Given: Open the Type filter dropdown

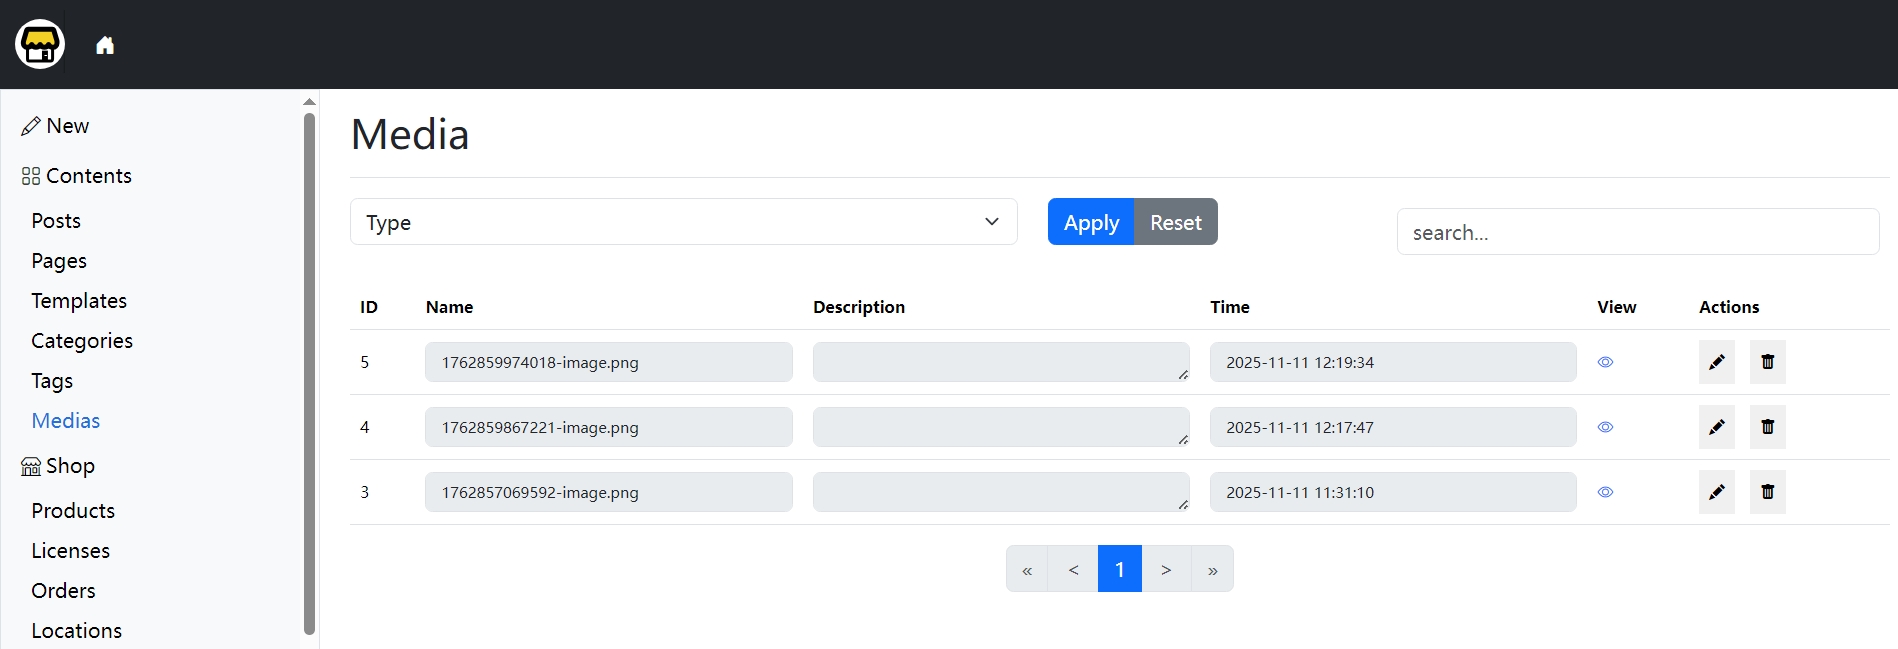Looking at the screenshot, I should [683, 222].
